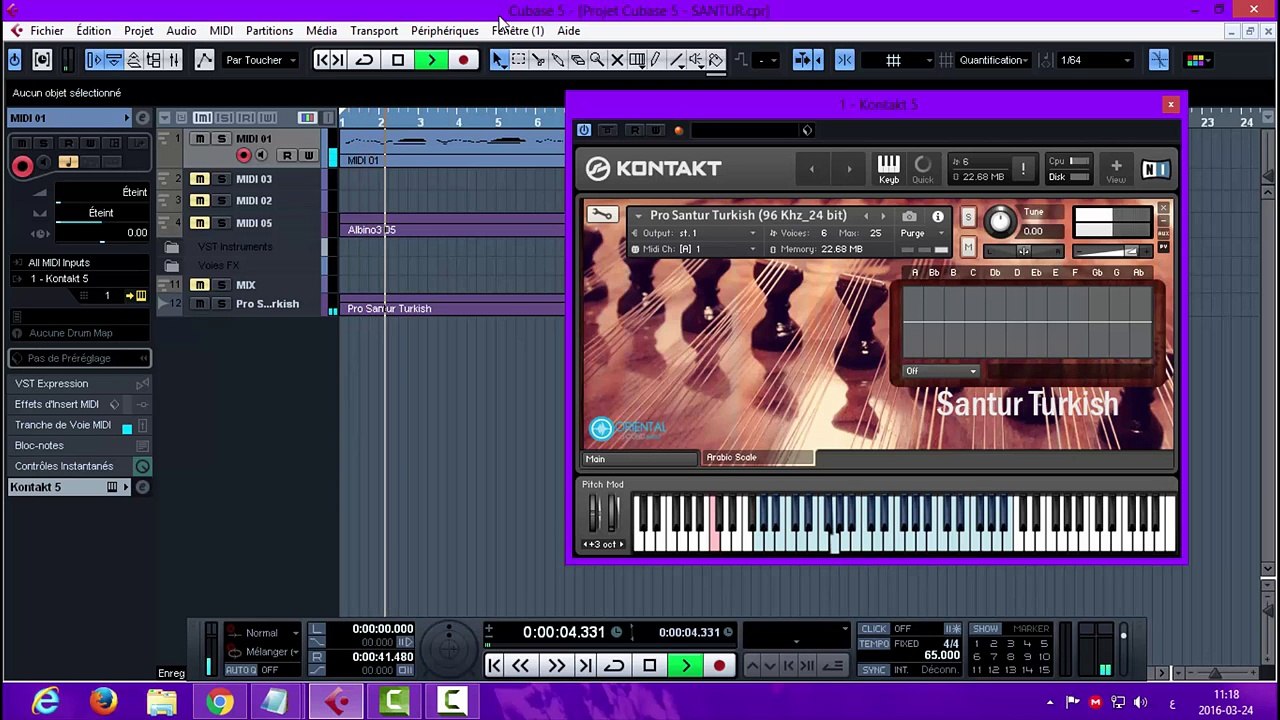Screen dimensions: 1280x720
Task: Open the Contrôles Instantanés inspector section
Action: [79, 466]
